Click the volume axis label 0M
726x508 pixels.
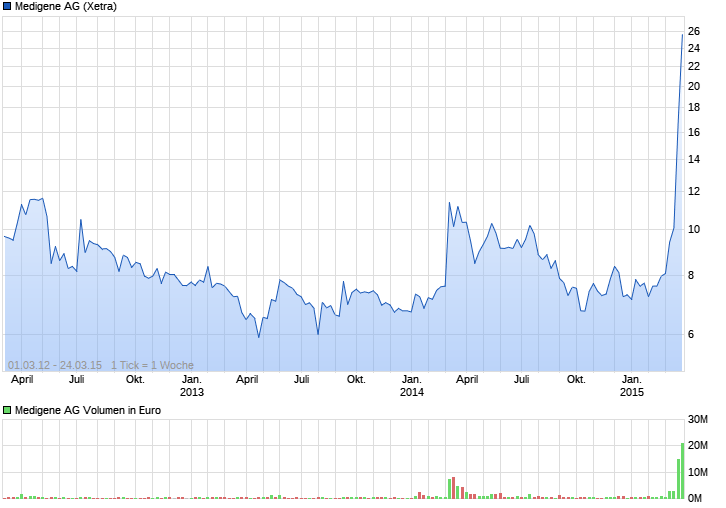tap(695, 498)
